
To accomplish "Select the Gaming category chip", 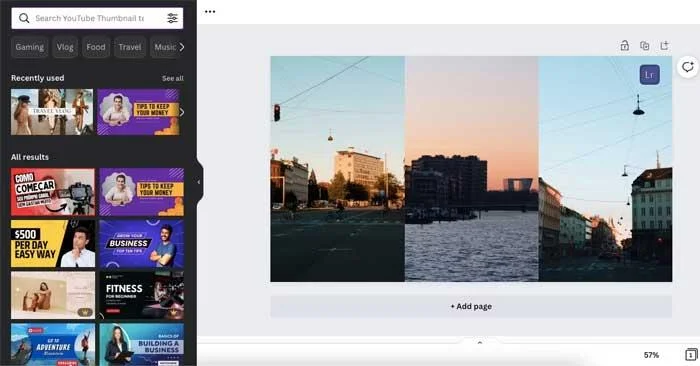I will pyautogui.click(x=30, y=47).
